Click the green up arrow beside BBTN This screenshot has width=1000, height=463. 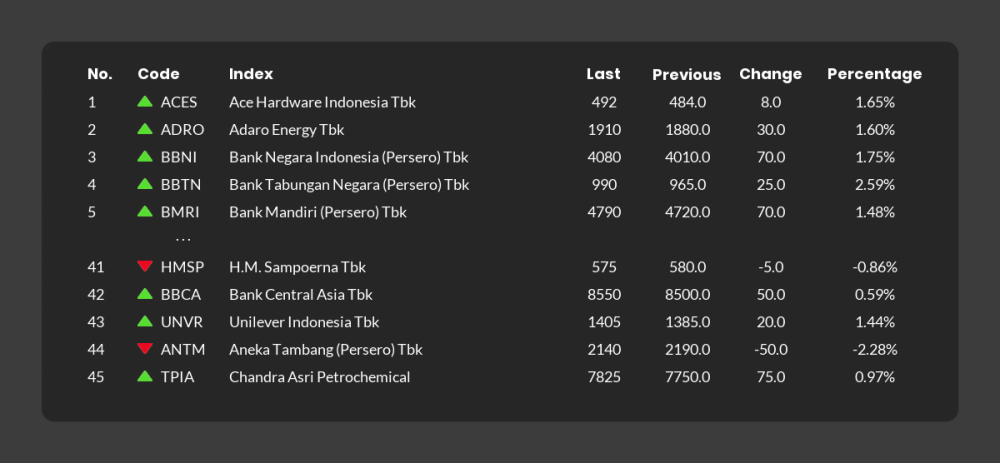click(x=145, y=184)
